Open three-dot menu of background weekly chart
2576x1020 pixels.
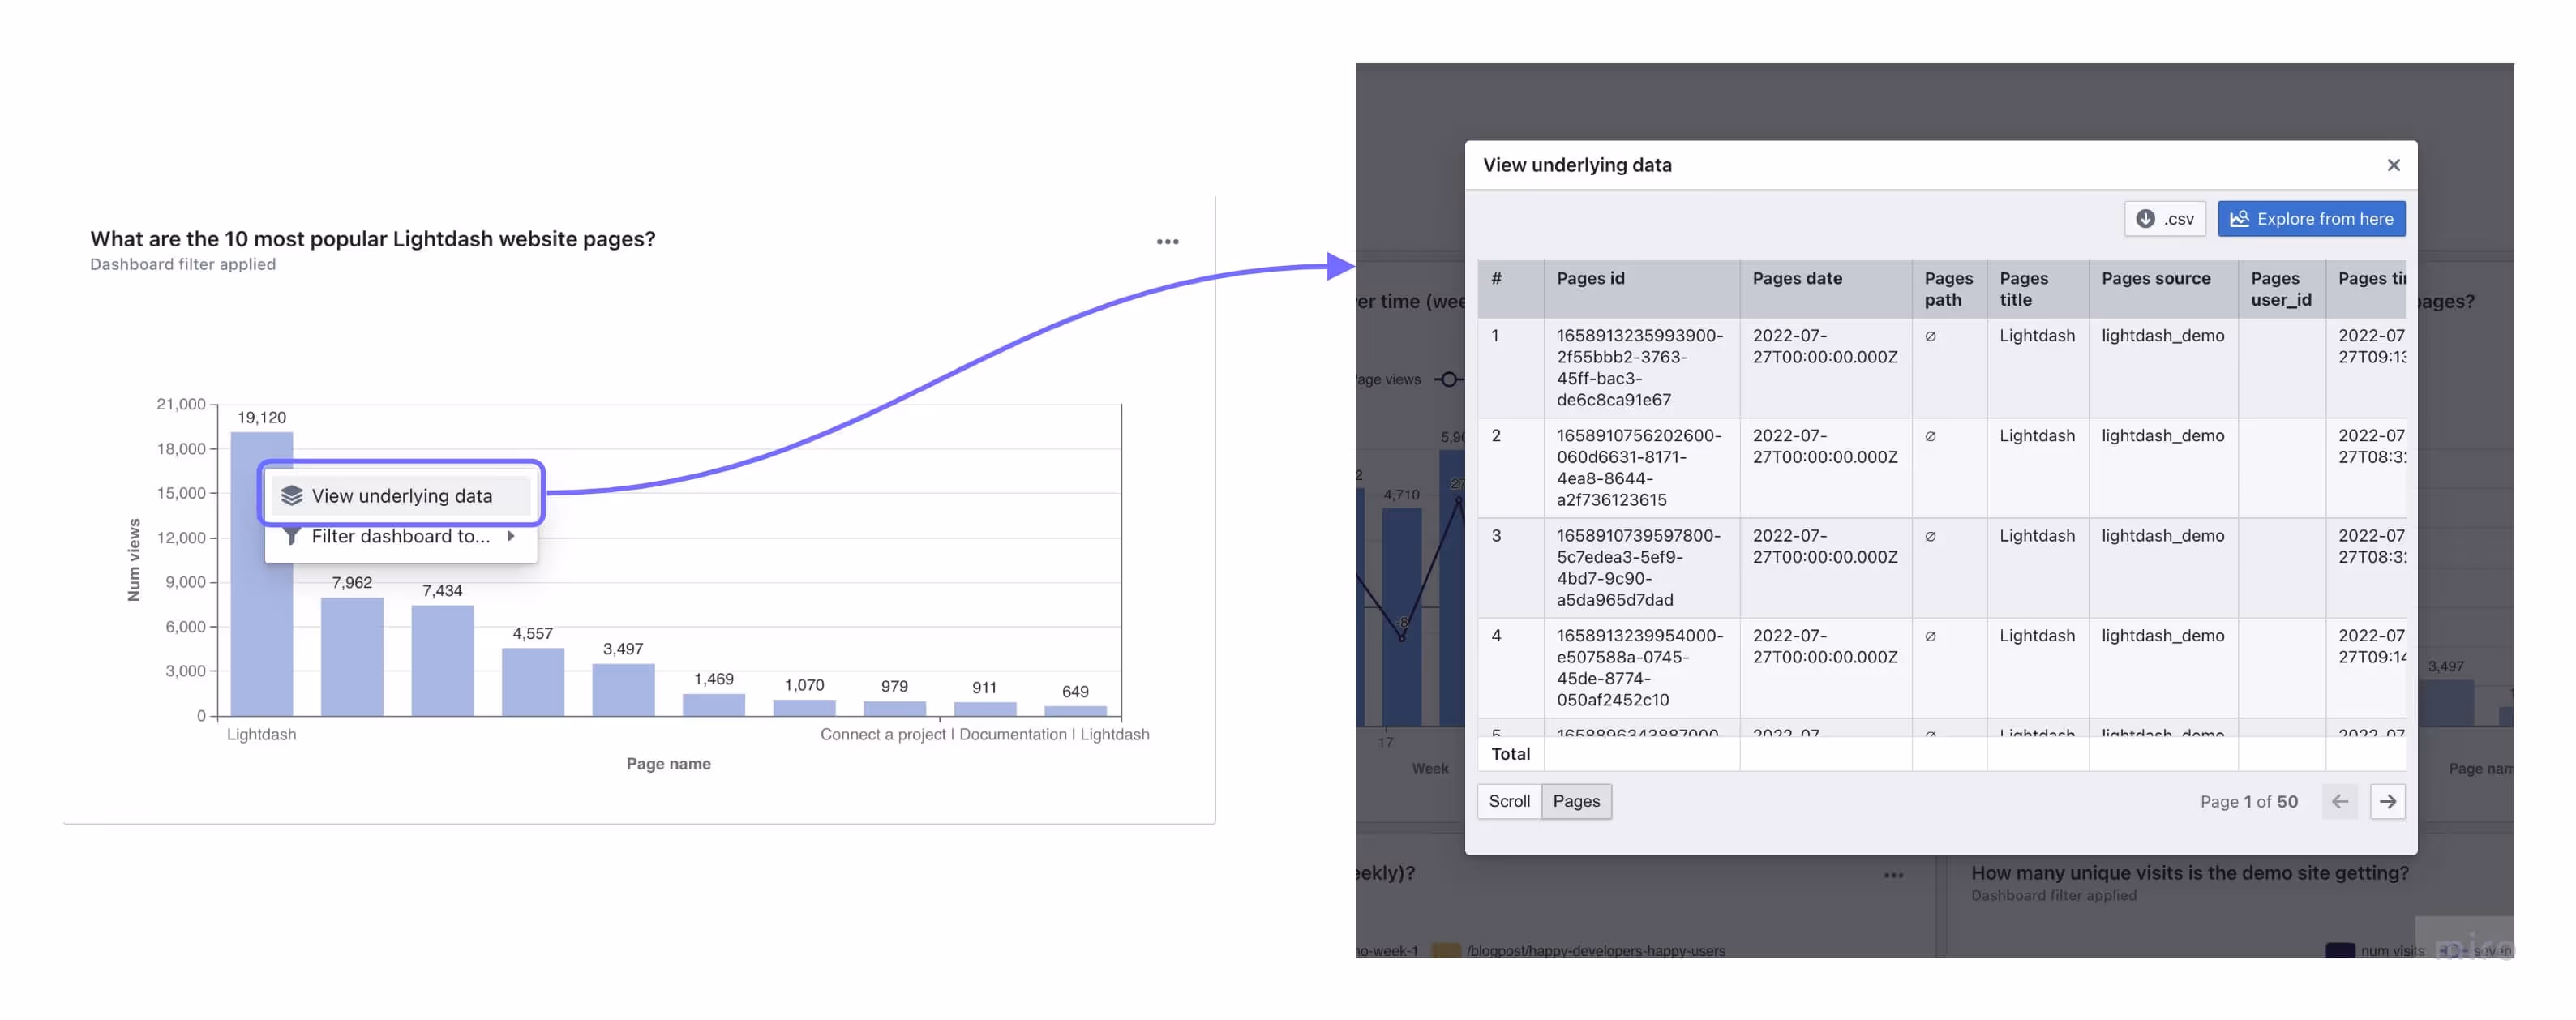tap(1893, 876)
